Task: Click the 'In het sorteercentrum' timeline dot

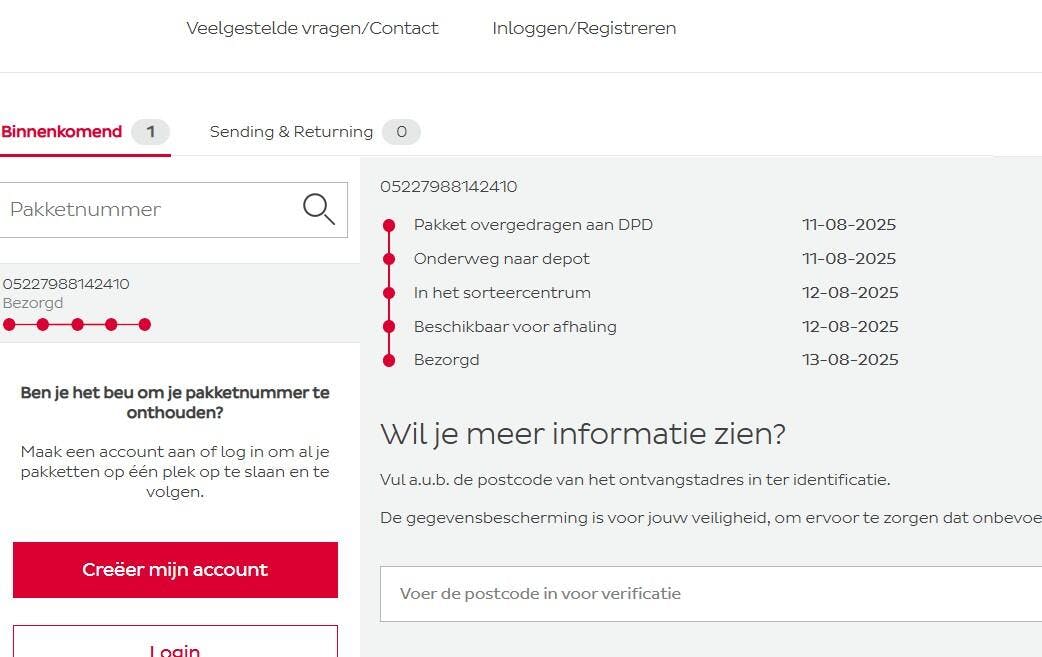Action: (389, 293)
